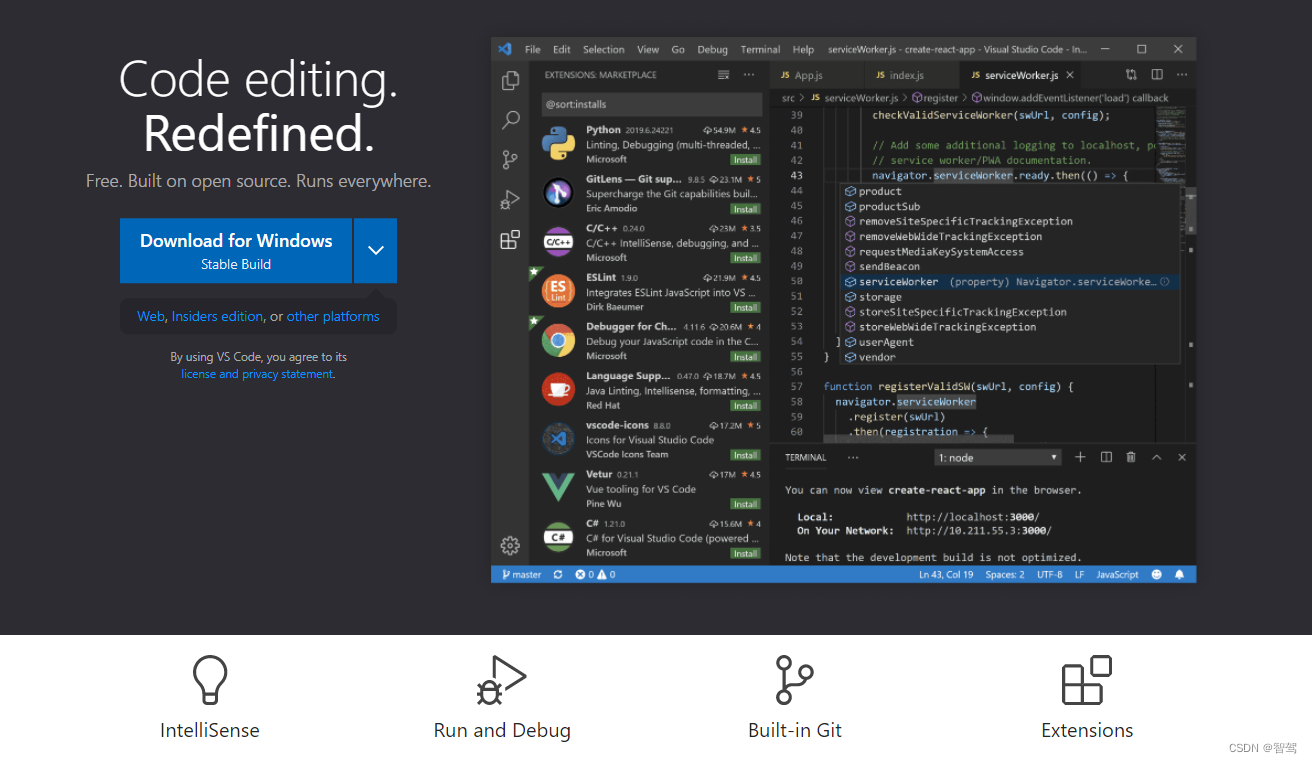Select the sendBeacon autocomplete suggestion

(1010, 267)
